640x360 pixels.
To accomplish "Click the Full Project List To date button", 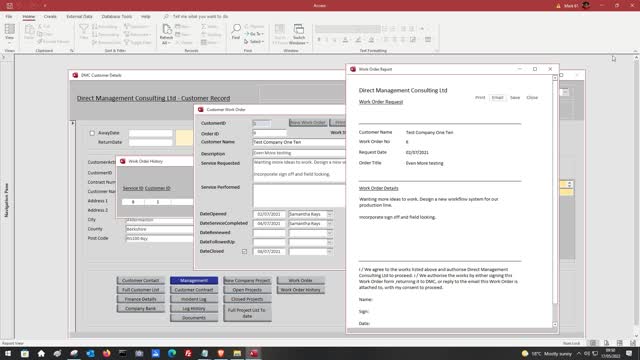I will click(247, 313).
